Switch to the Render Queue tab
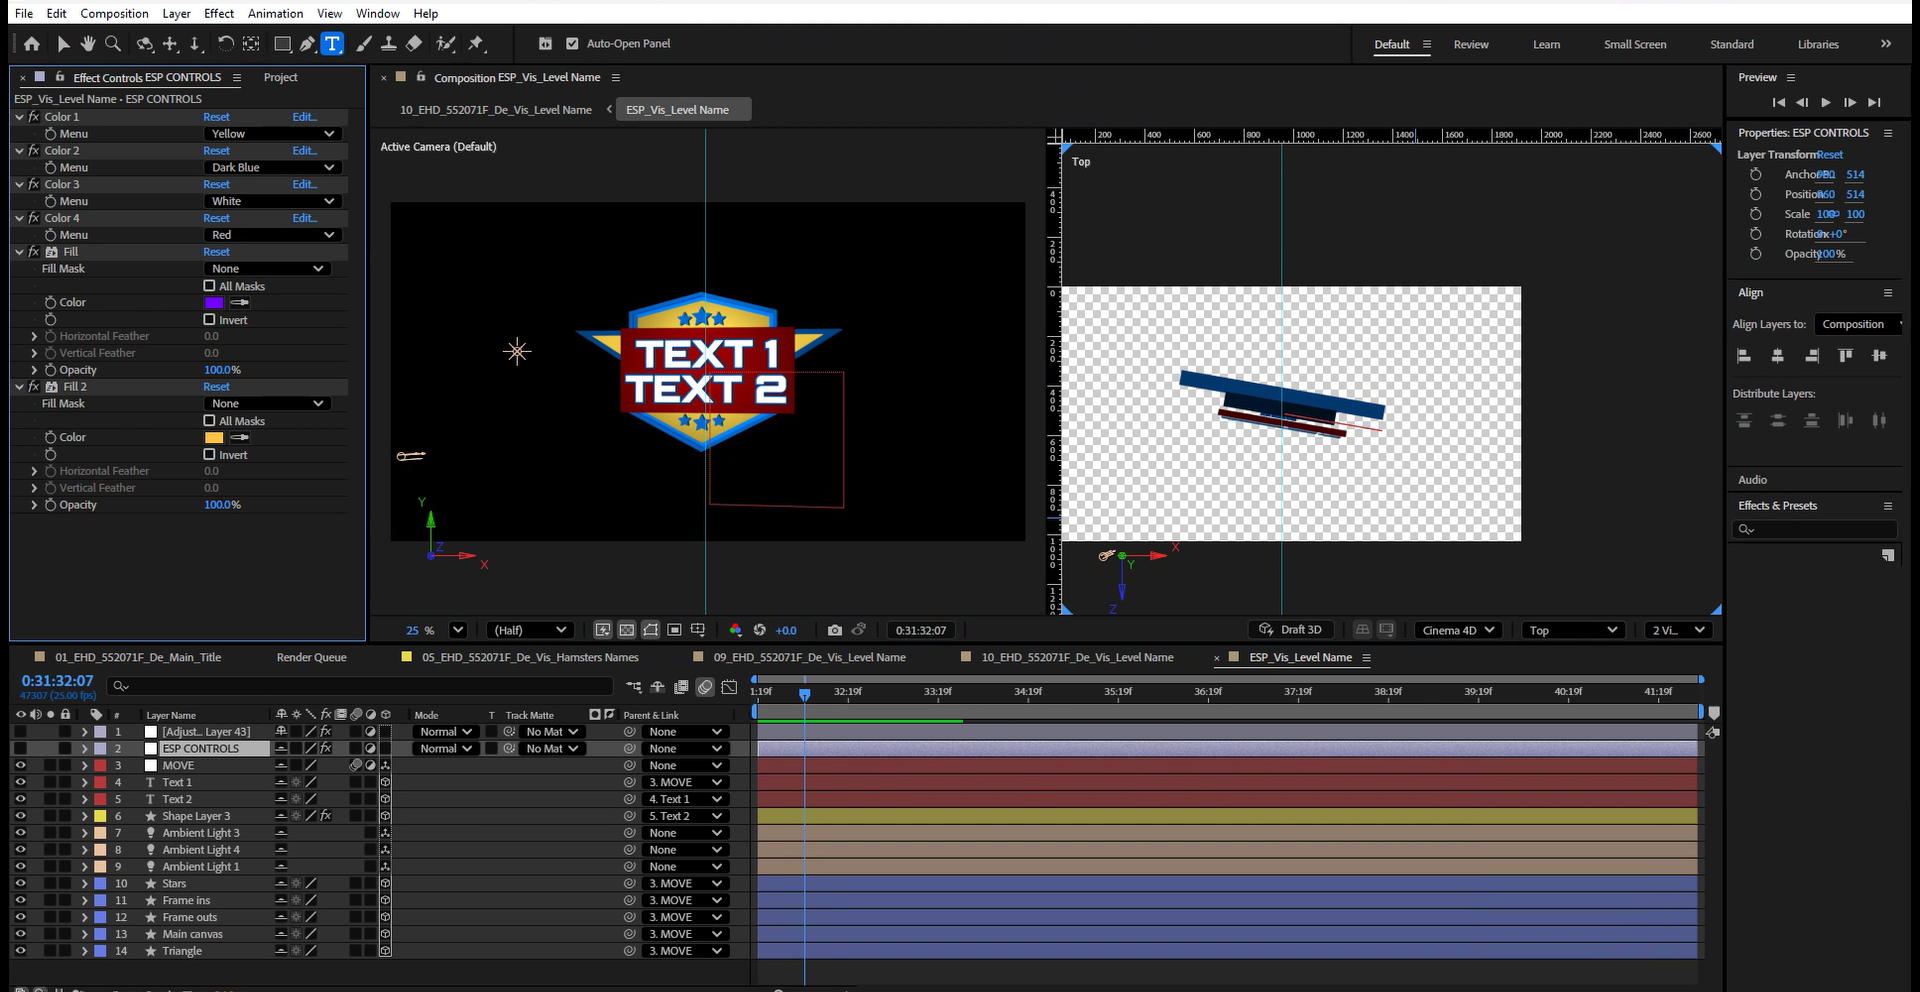 (311, 657)
